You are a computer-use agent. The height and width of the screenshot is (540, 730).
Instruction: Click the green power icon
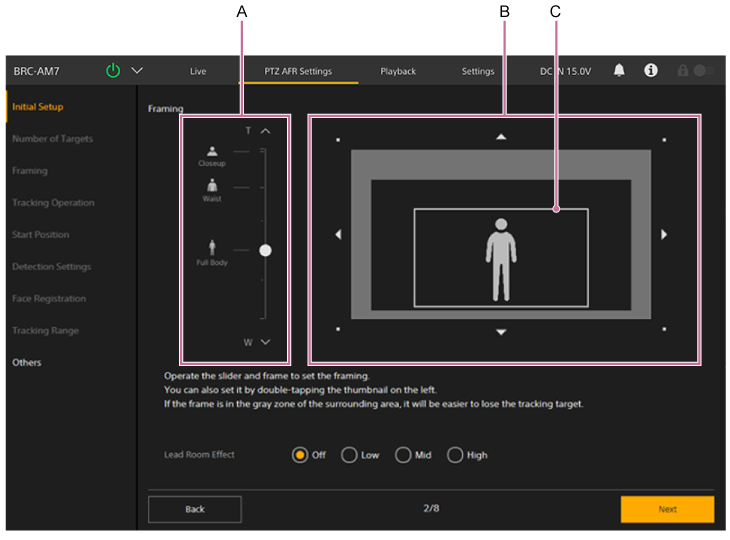coord(113,71)
